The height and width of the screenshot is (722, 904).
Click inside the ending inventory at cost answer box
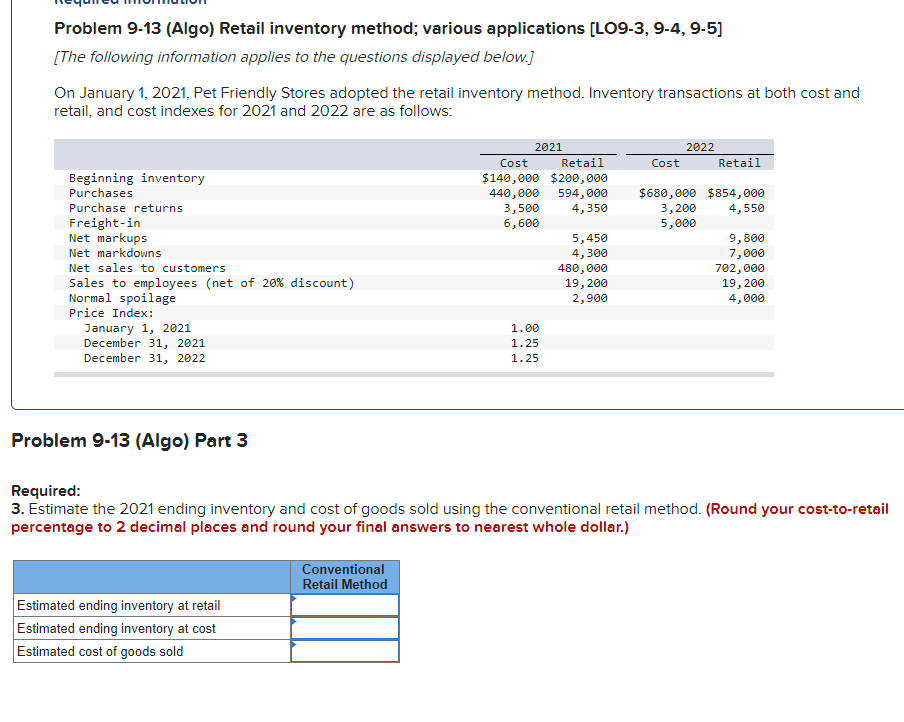point(345,627)
